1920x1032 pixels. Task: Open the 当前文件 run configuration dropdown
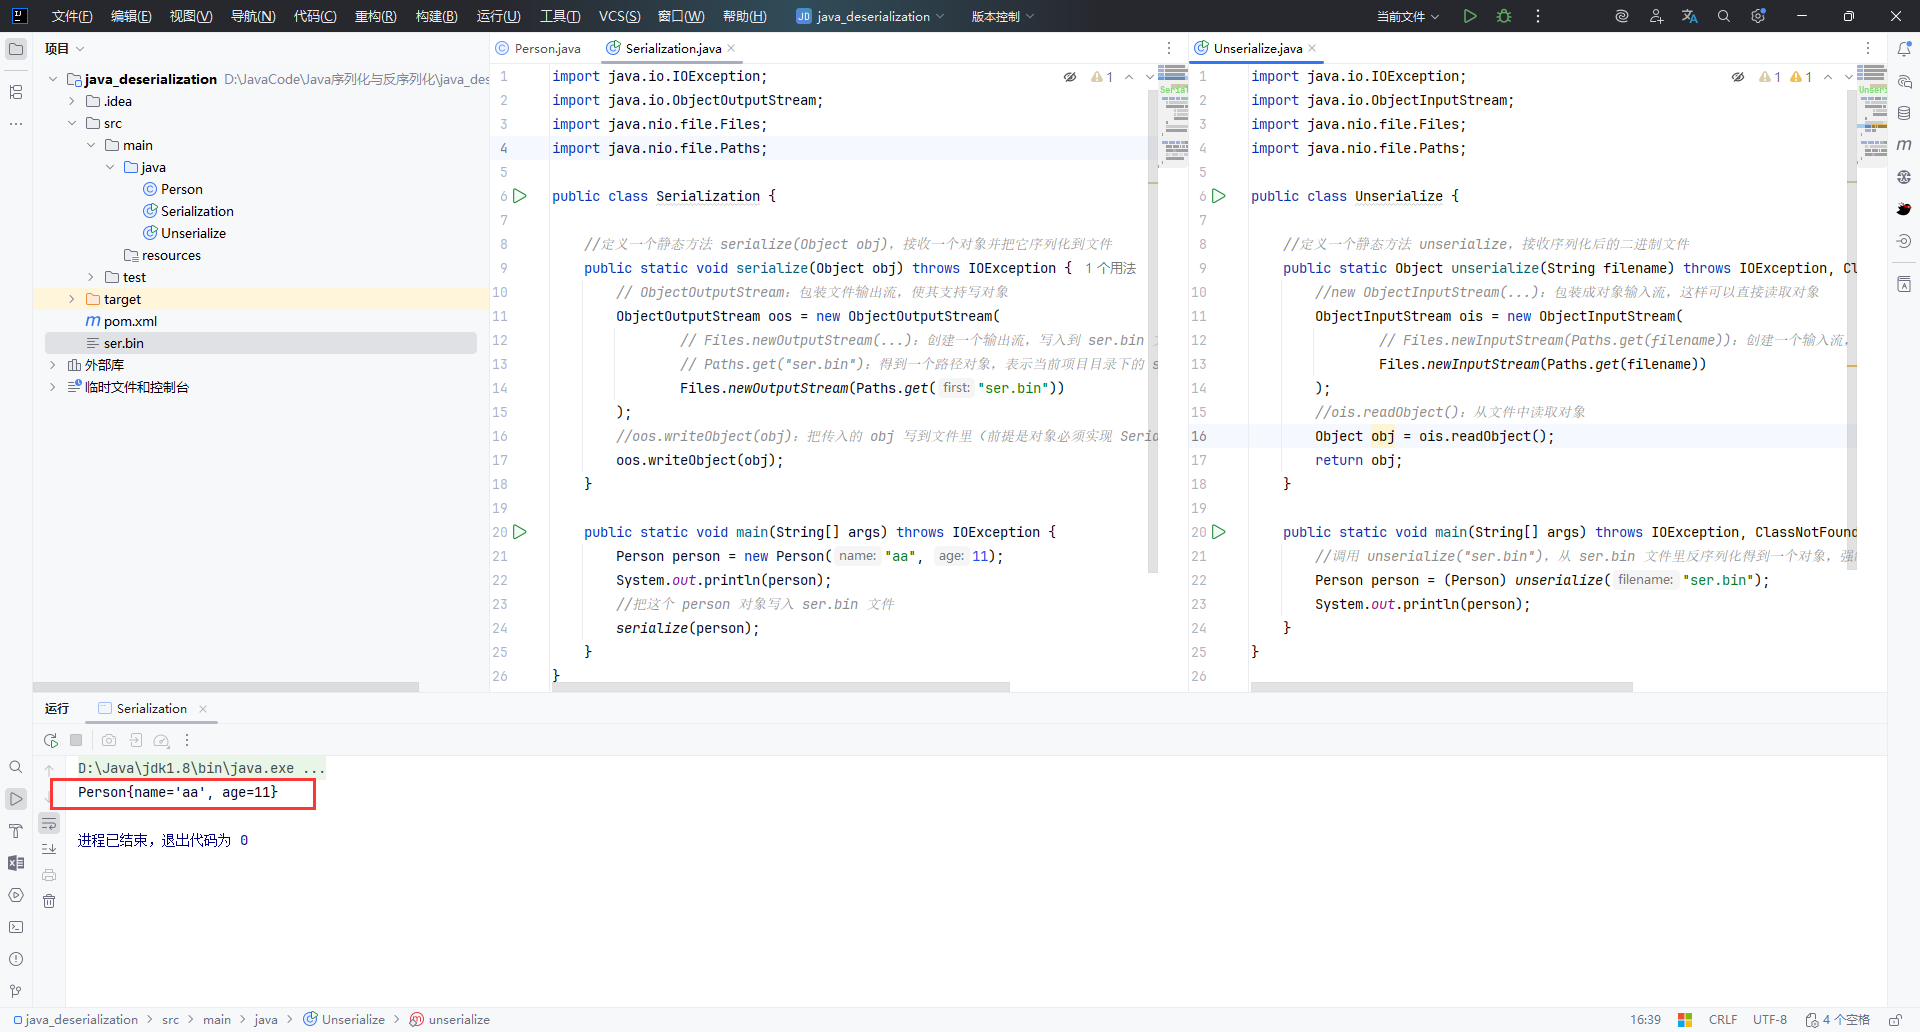[1407, 16]
